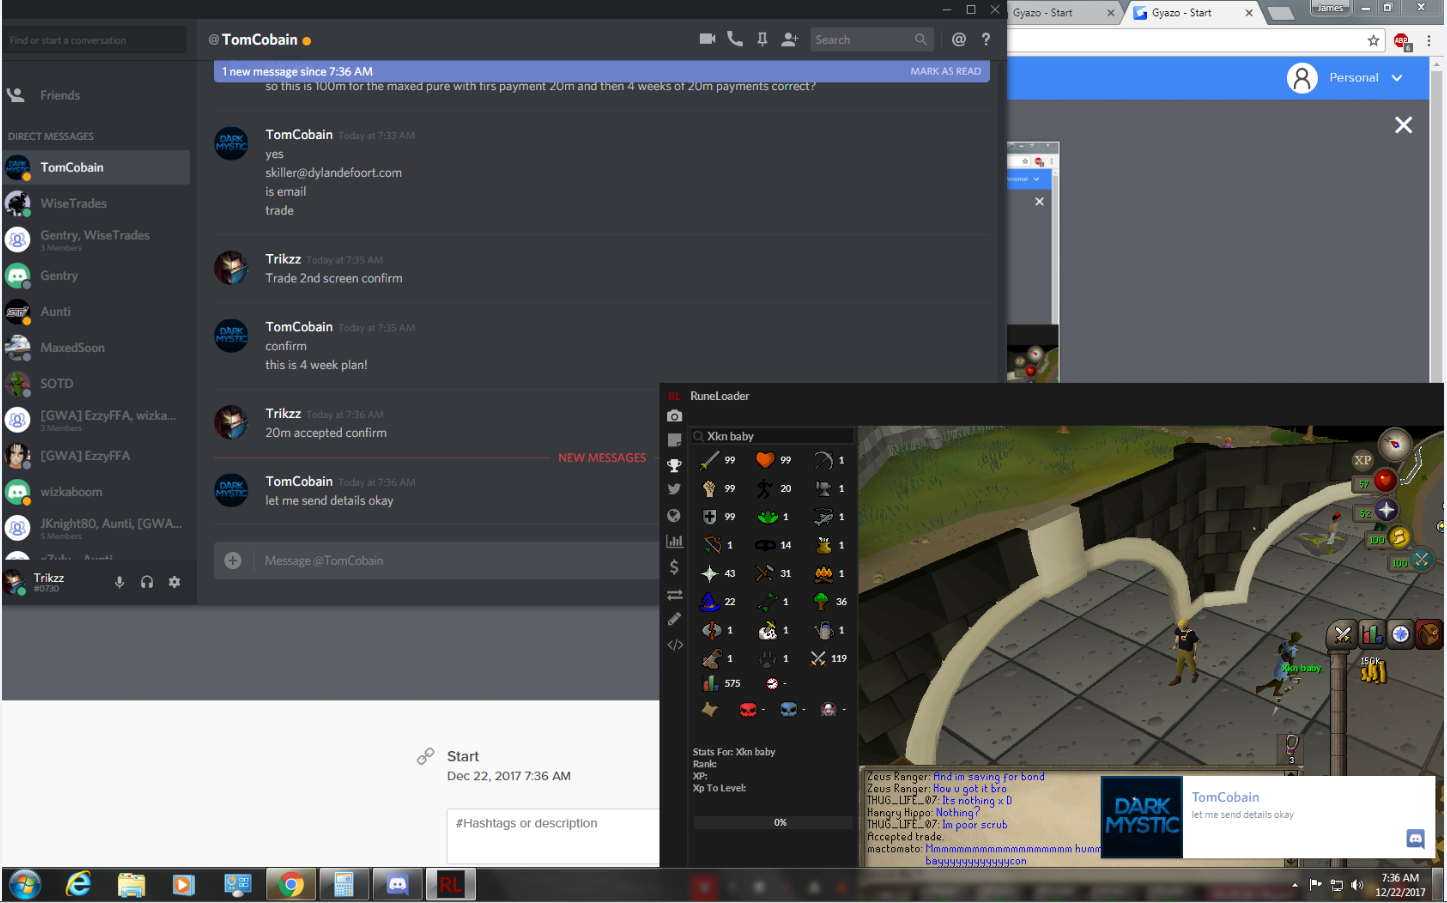Click the Magic wizard hat skill icon

[709, 601]
